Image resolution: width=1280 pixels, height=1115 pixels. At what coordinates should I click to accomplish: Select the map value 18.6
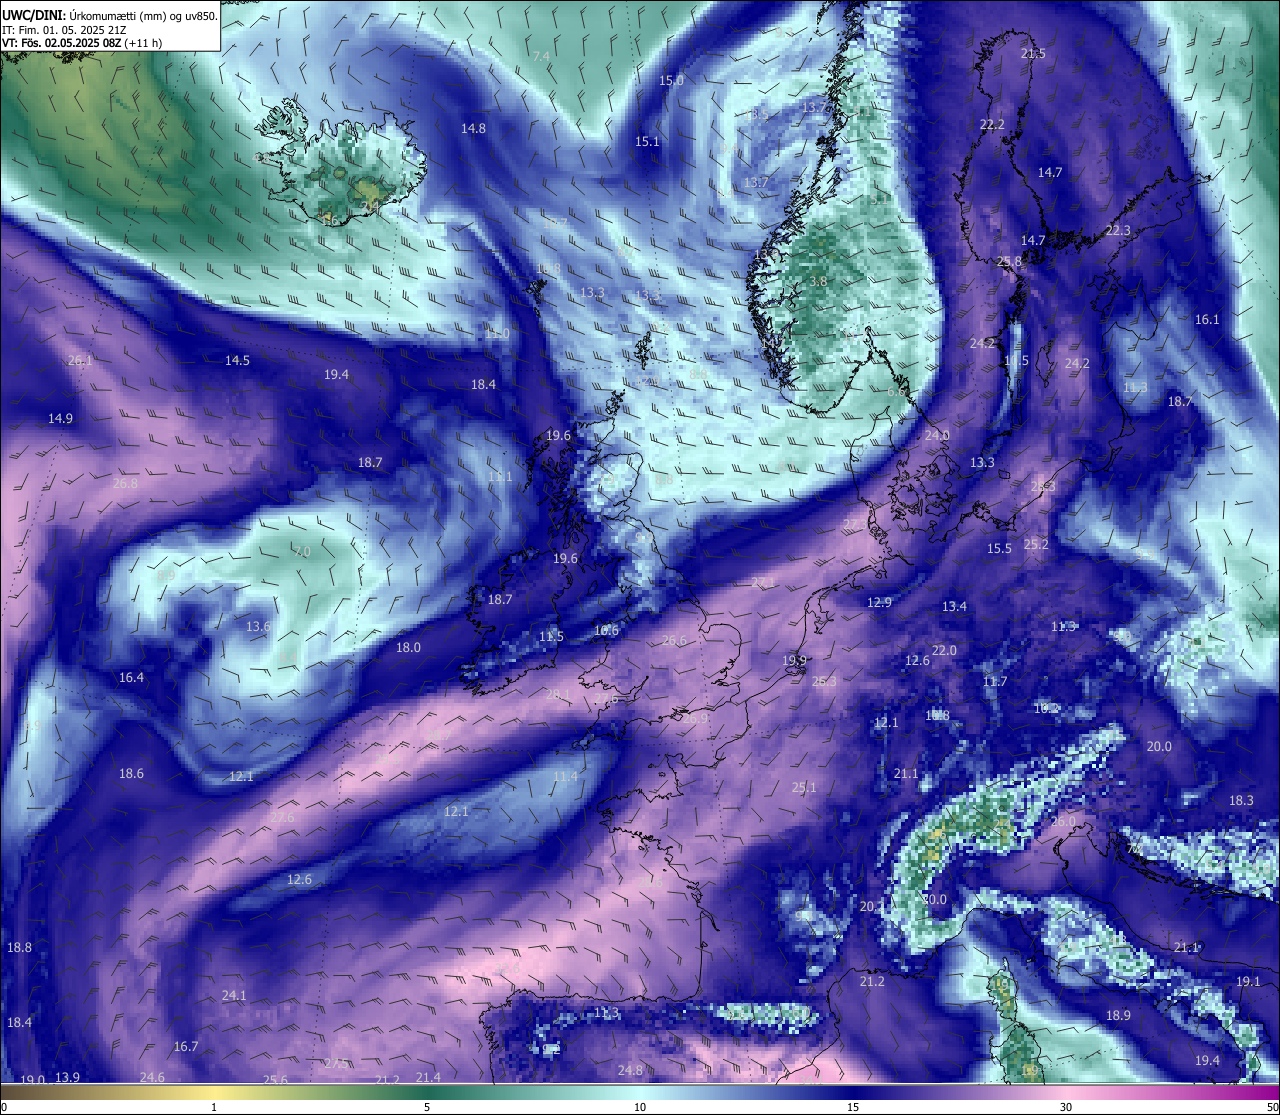131,774
